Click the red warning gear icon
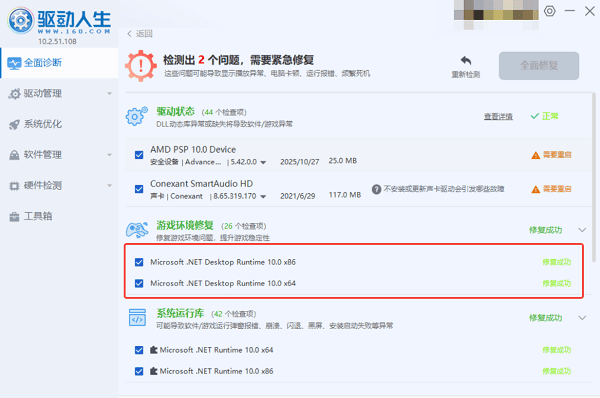 [x=141, y=66]
